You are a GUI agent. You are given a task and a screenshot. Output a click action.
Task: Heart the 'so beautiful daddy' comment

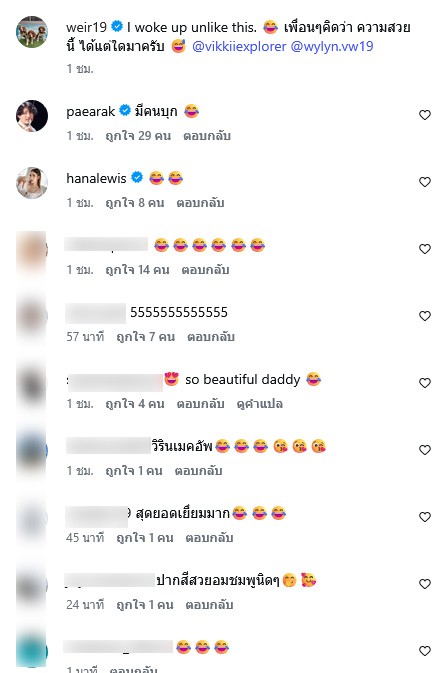coord(424,383)
